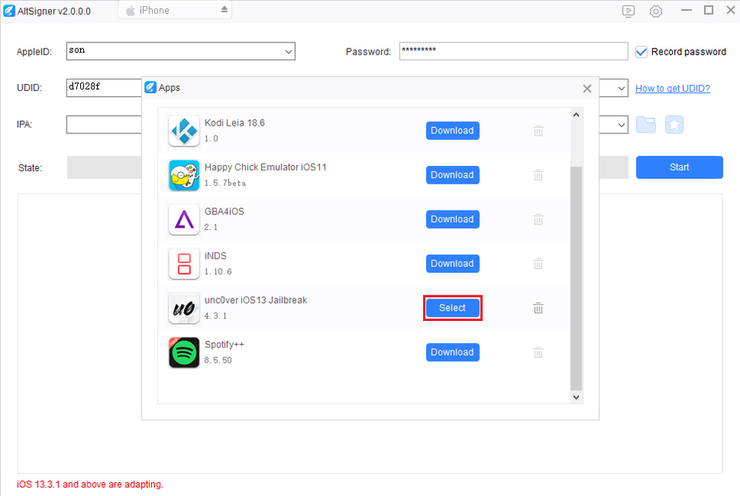Viewport: 740px width, 496px height.
Task: Delete Kodi Leia 18.6 via trash icon
Action: tap(538, 131)
